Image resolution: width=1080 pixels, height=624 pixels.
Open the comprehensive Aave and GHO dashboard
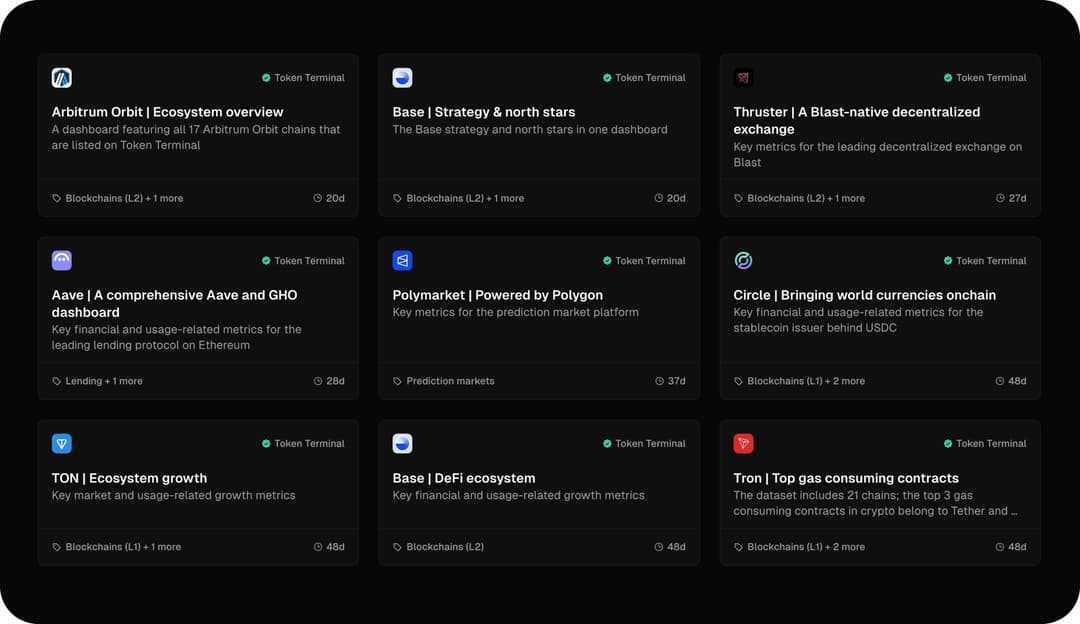tap(174, 303)
